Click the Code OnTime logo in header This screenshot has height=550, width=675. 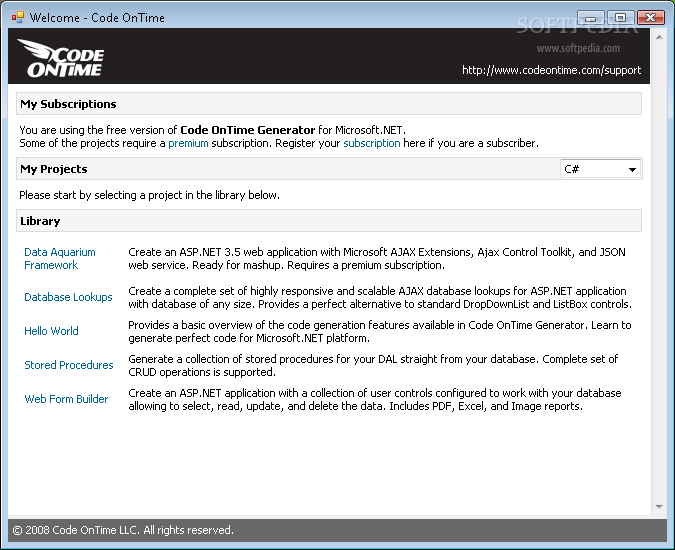coord(60,58)
